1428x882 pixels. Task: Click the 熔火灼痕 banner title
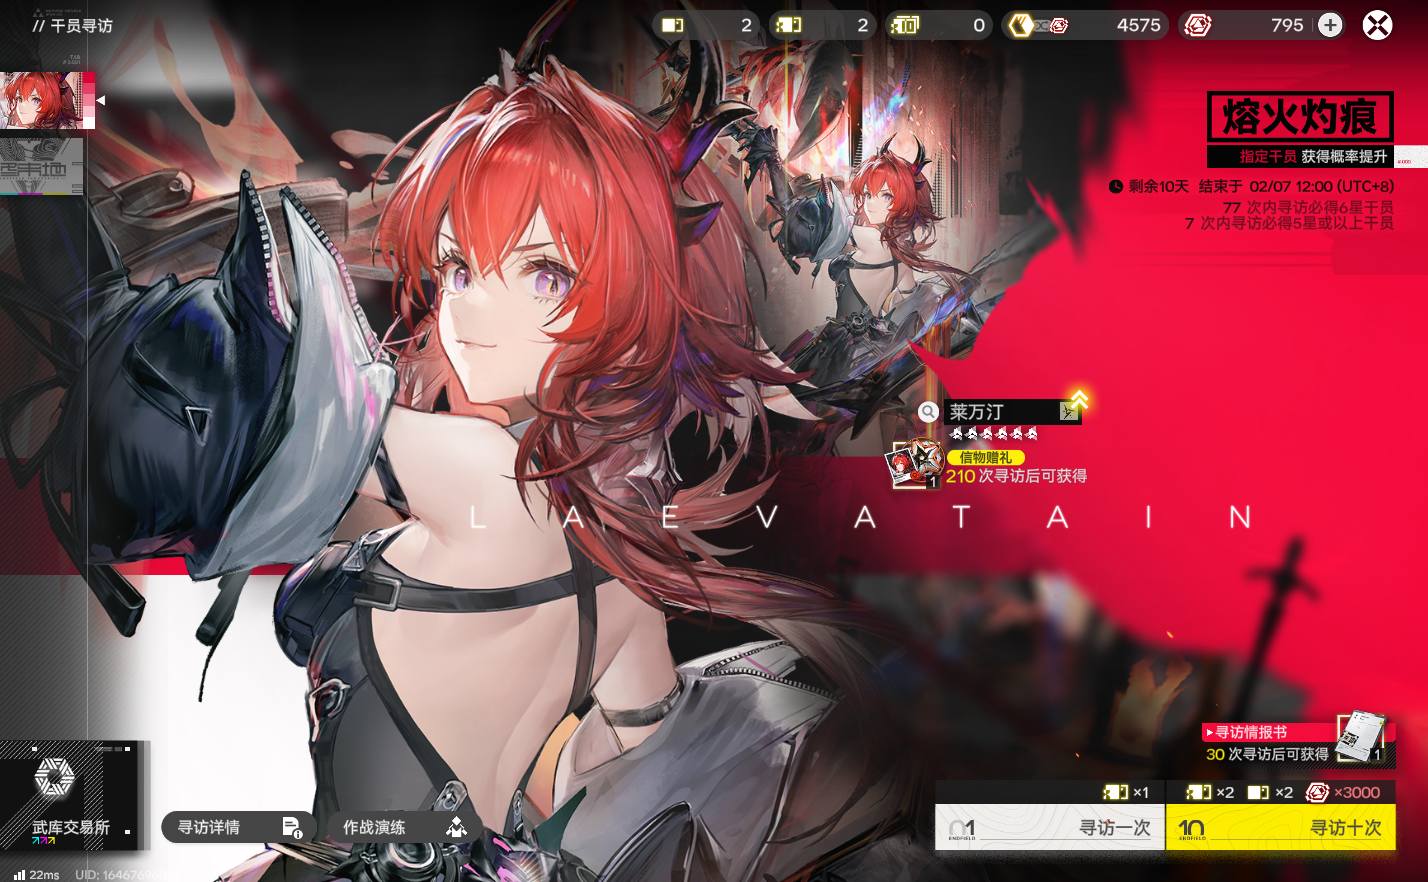click(x=1299, y=117)
